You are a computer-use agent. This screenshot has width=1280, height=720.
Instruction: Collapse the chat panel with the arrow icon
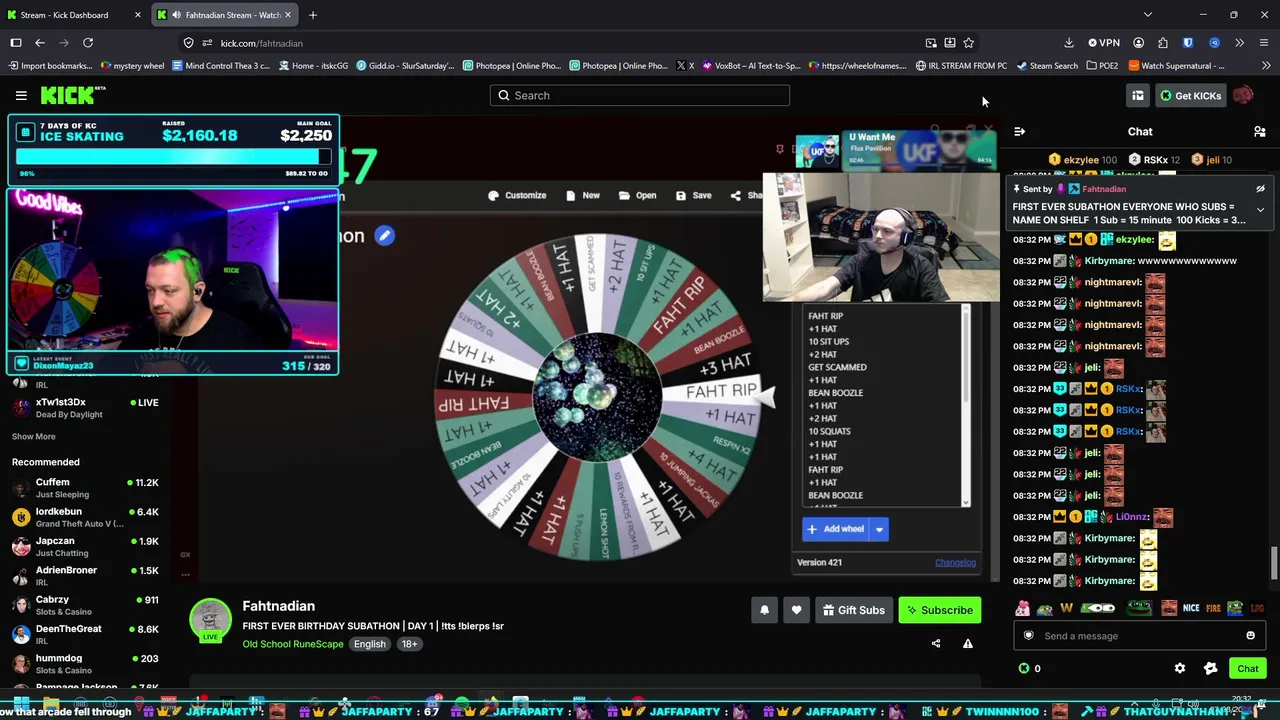tap(1019, 132)
